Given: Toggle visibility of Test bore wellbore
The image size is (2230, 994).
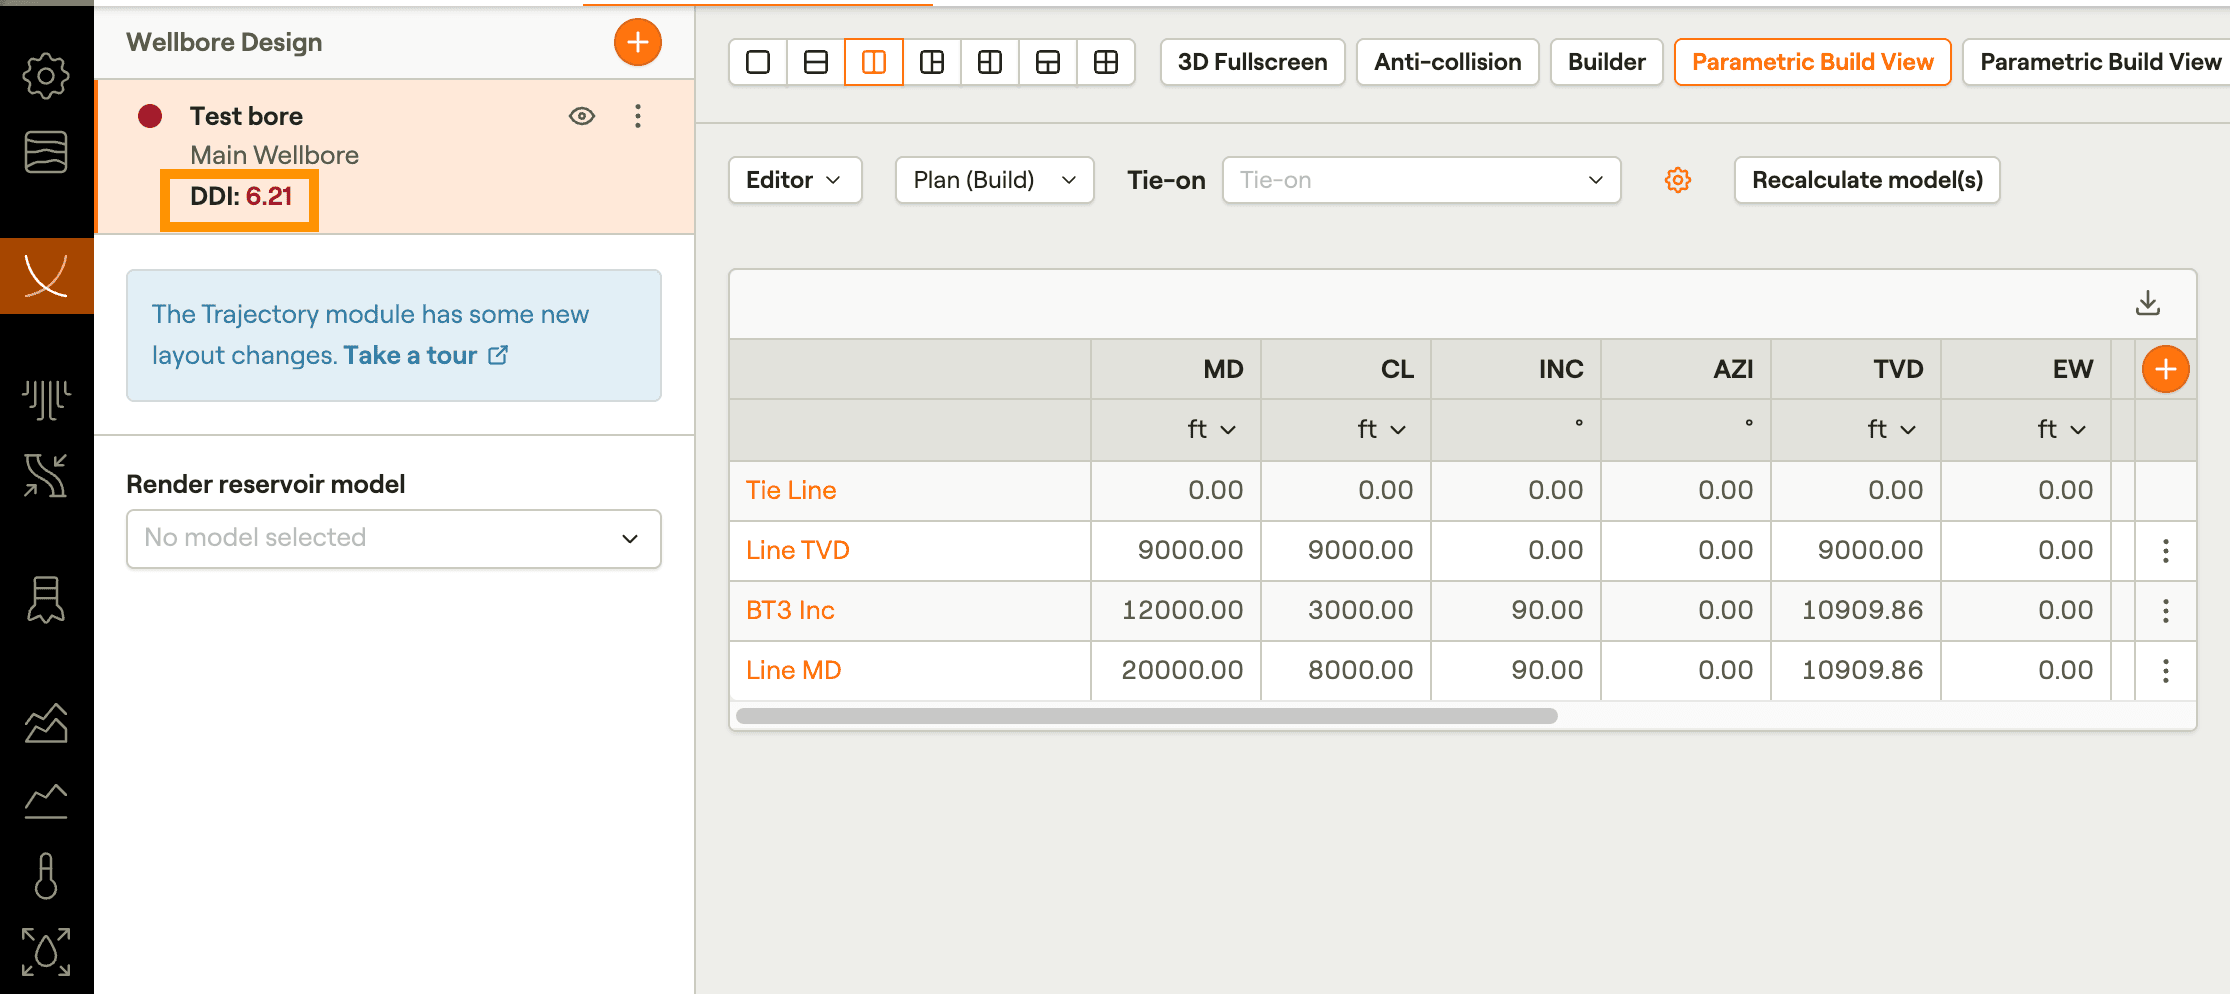Looking at the screenshot, I should pyautogui.click(x=581, y=116).
